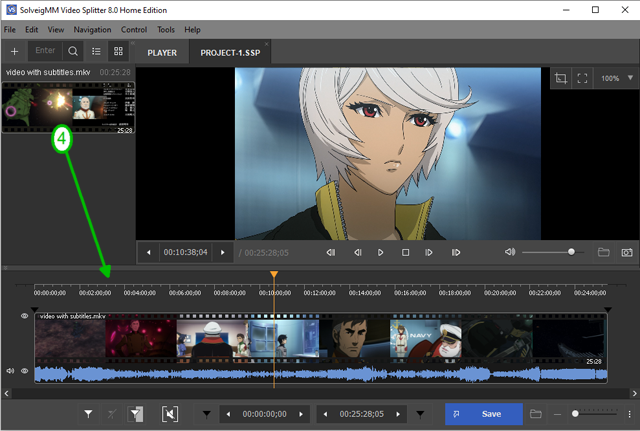Click the media search text field
640x431 pixels.
(45, 51)
